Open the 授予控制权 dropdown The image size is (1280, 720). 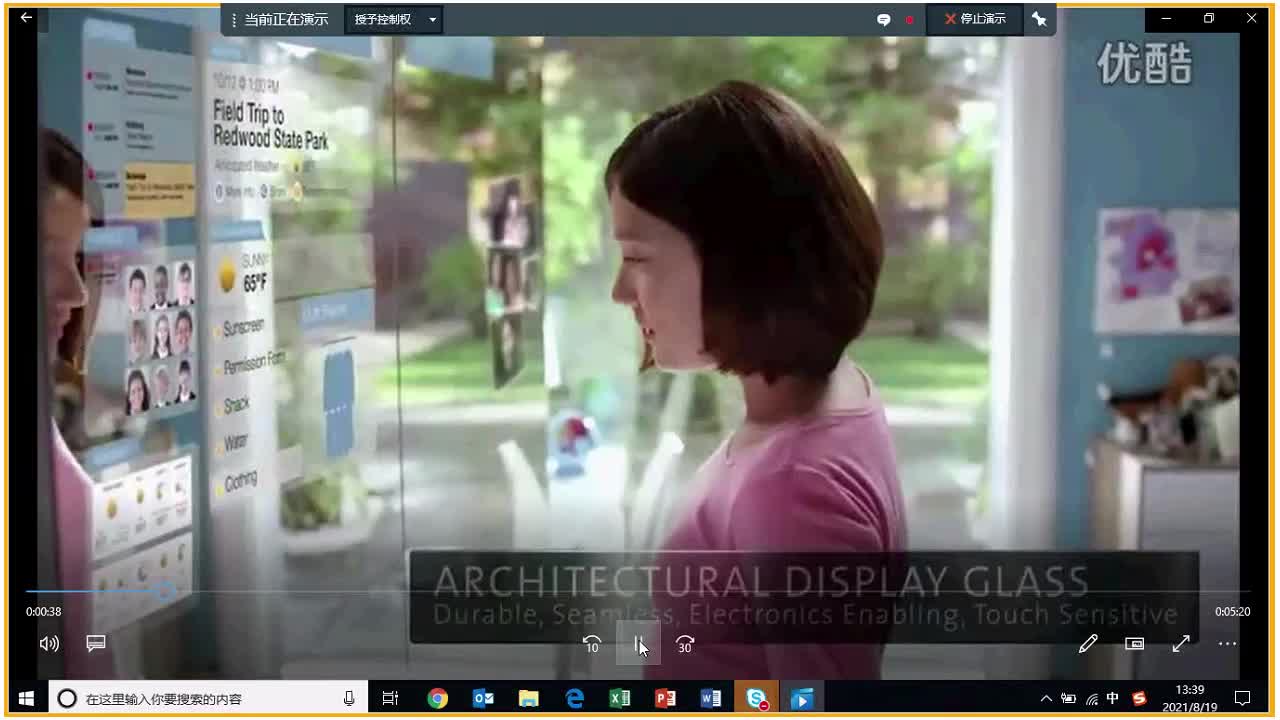point(394,19)
